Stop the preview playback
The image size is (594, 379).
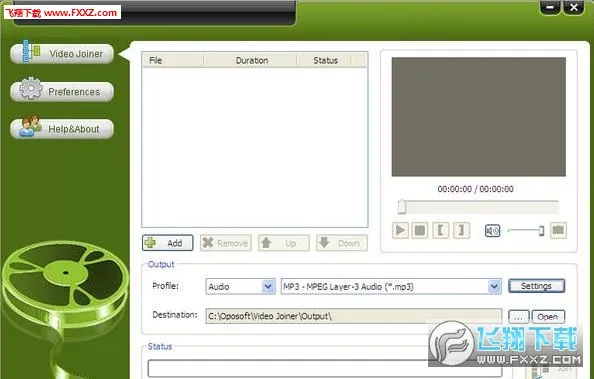(x=420, y=230)
